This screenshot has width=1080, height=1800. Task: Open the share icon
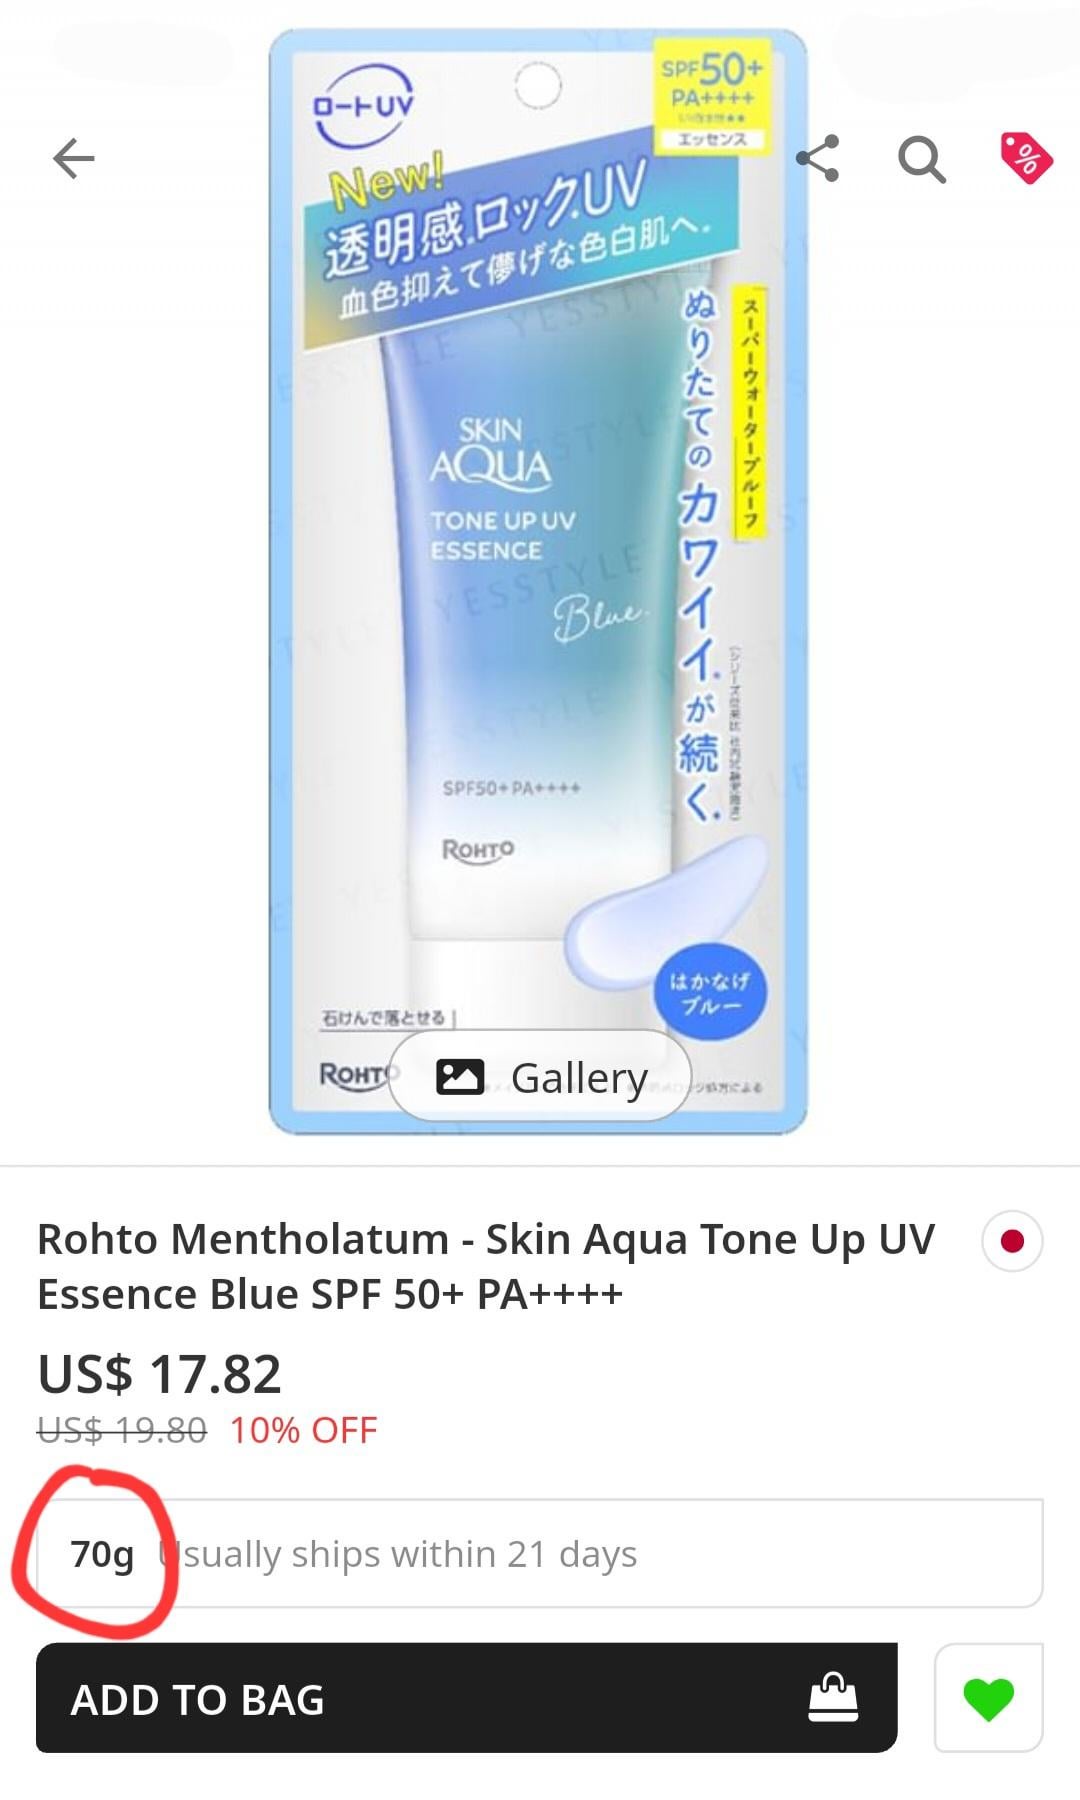coord(817,158)
